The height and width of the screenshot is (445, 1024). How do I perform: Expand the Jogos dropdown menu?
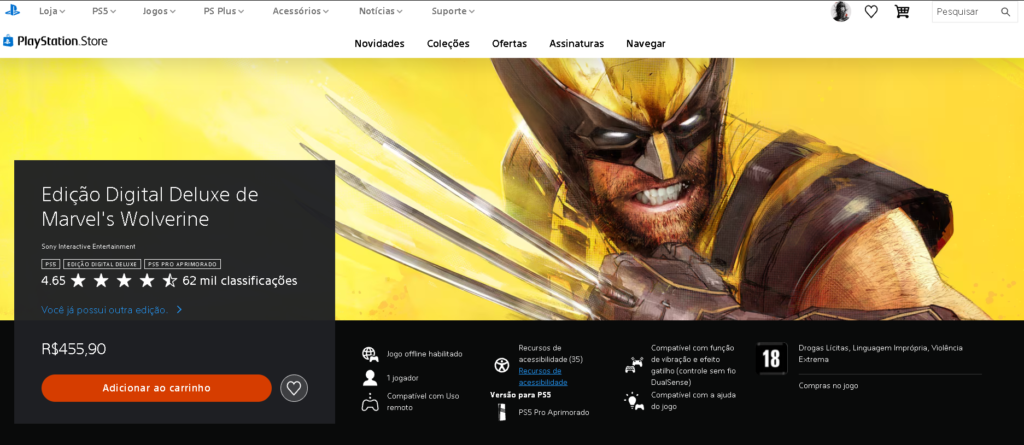click(160, 11)
